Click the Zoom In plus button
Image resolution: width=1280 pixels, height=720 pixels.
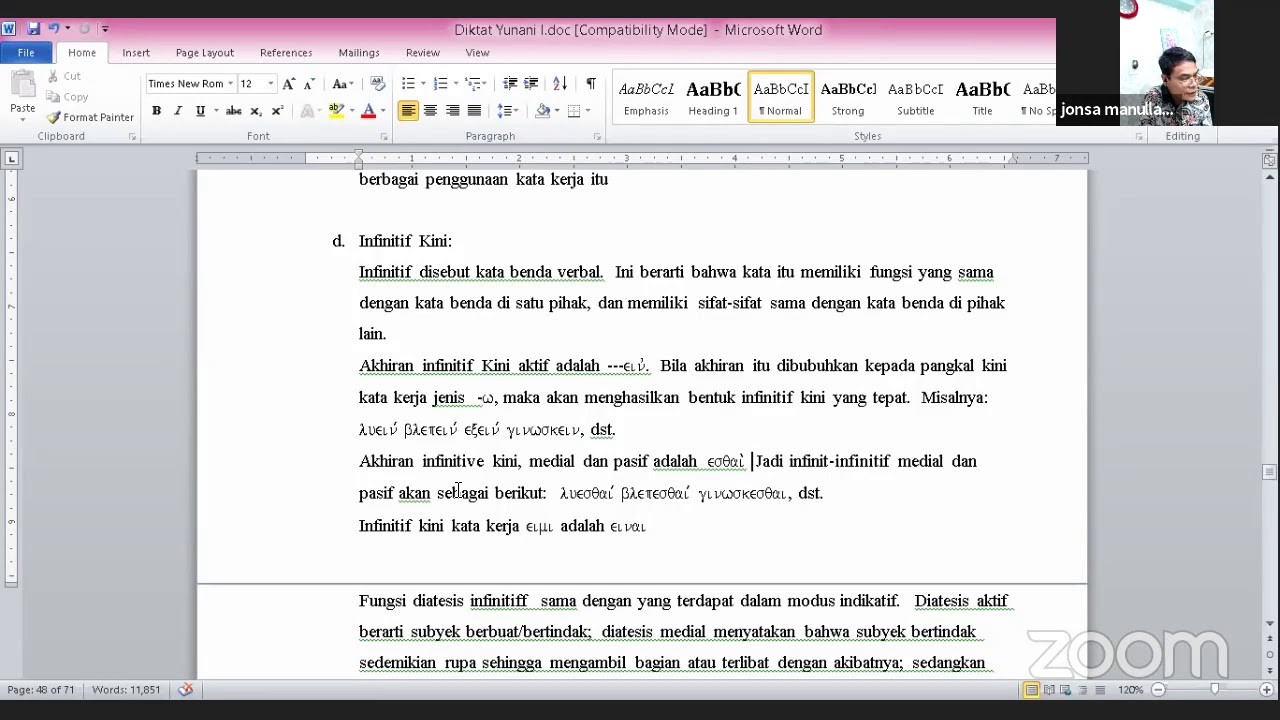[1266, 690]
